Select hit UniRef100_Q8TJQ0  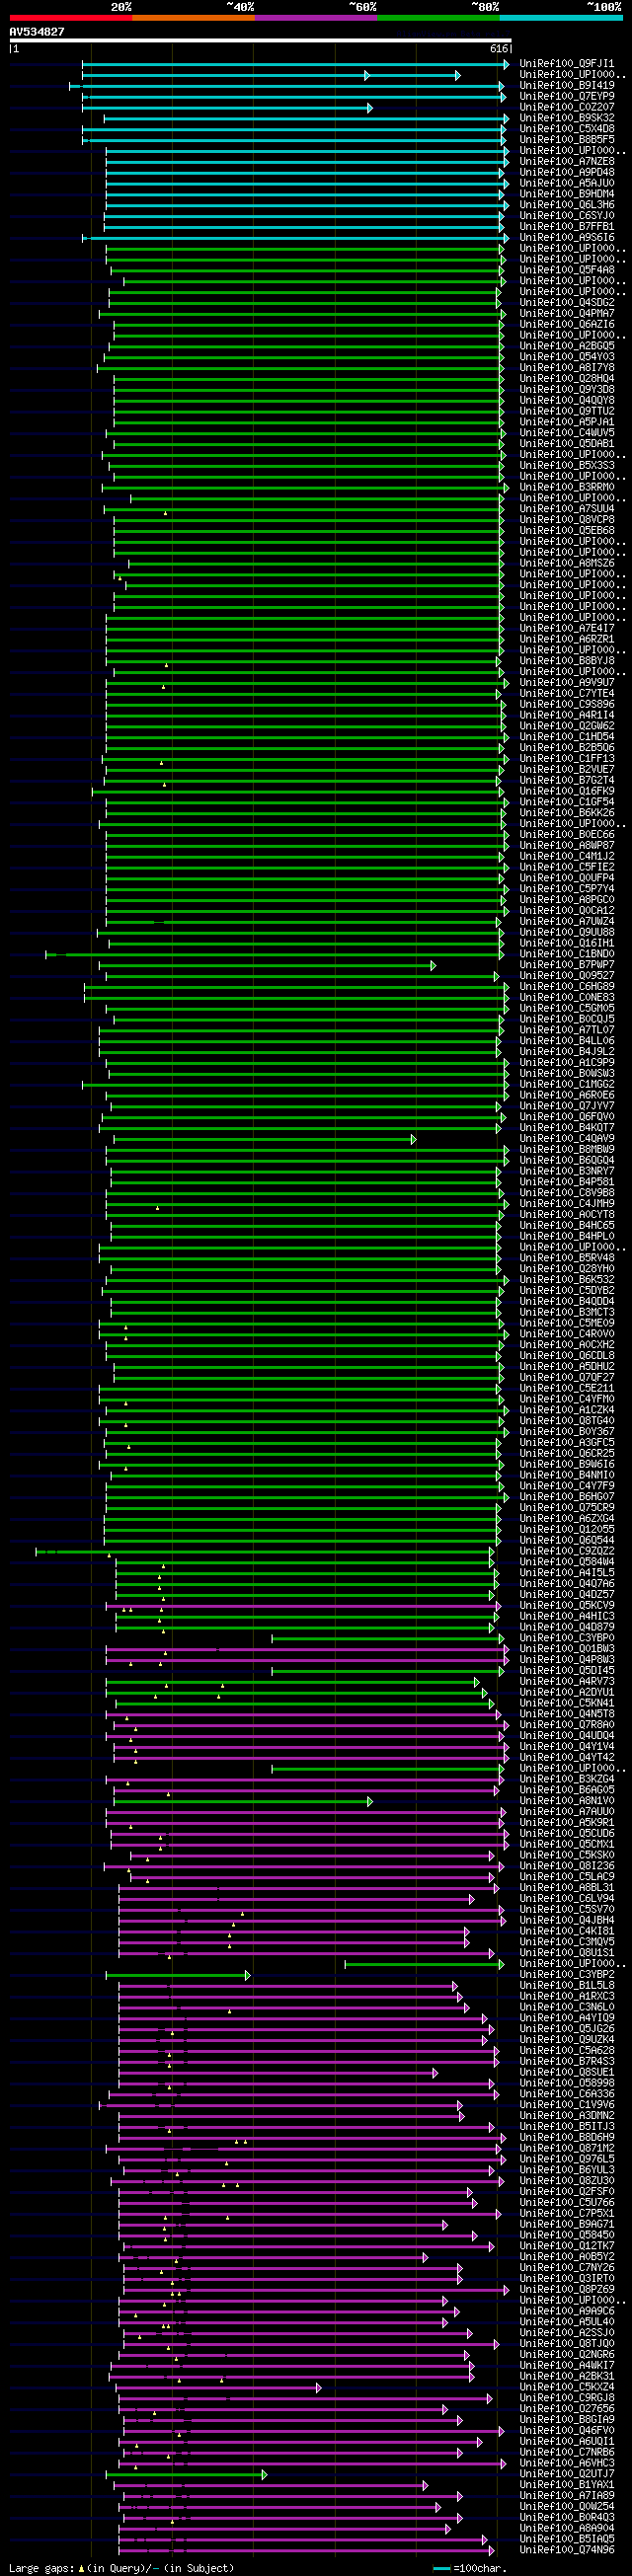567,2344
